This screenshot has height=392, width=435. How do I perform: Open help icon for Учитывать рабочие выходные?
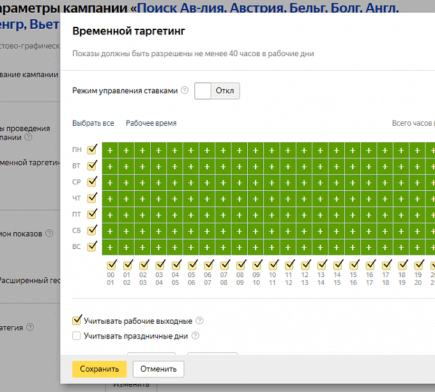tap(199, 321)
